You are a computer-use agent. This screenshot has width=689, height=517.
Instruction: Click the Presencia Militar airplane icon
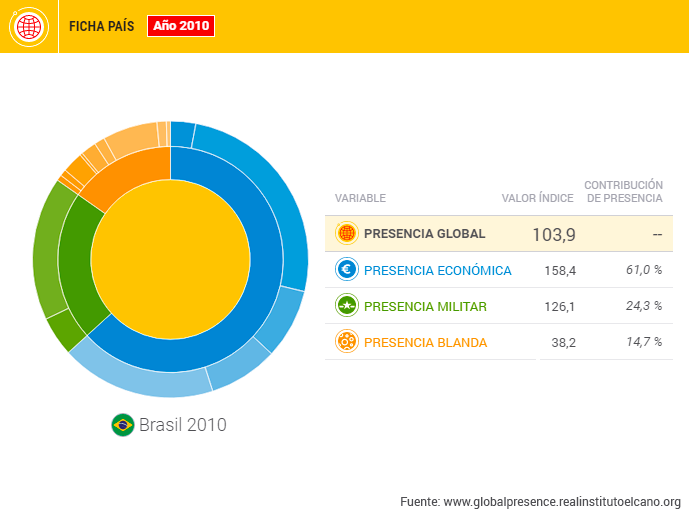(347, 306)
